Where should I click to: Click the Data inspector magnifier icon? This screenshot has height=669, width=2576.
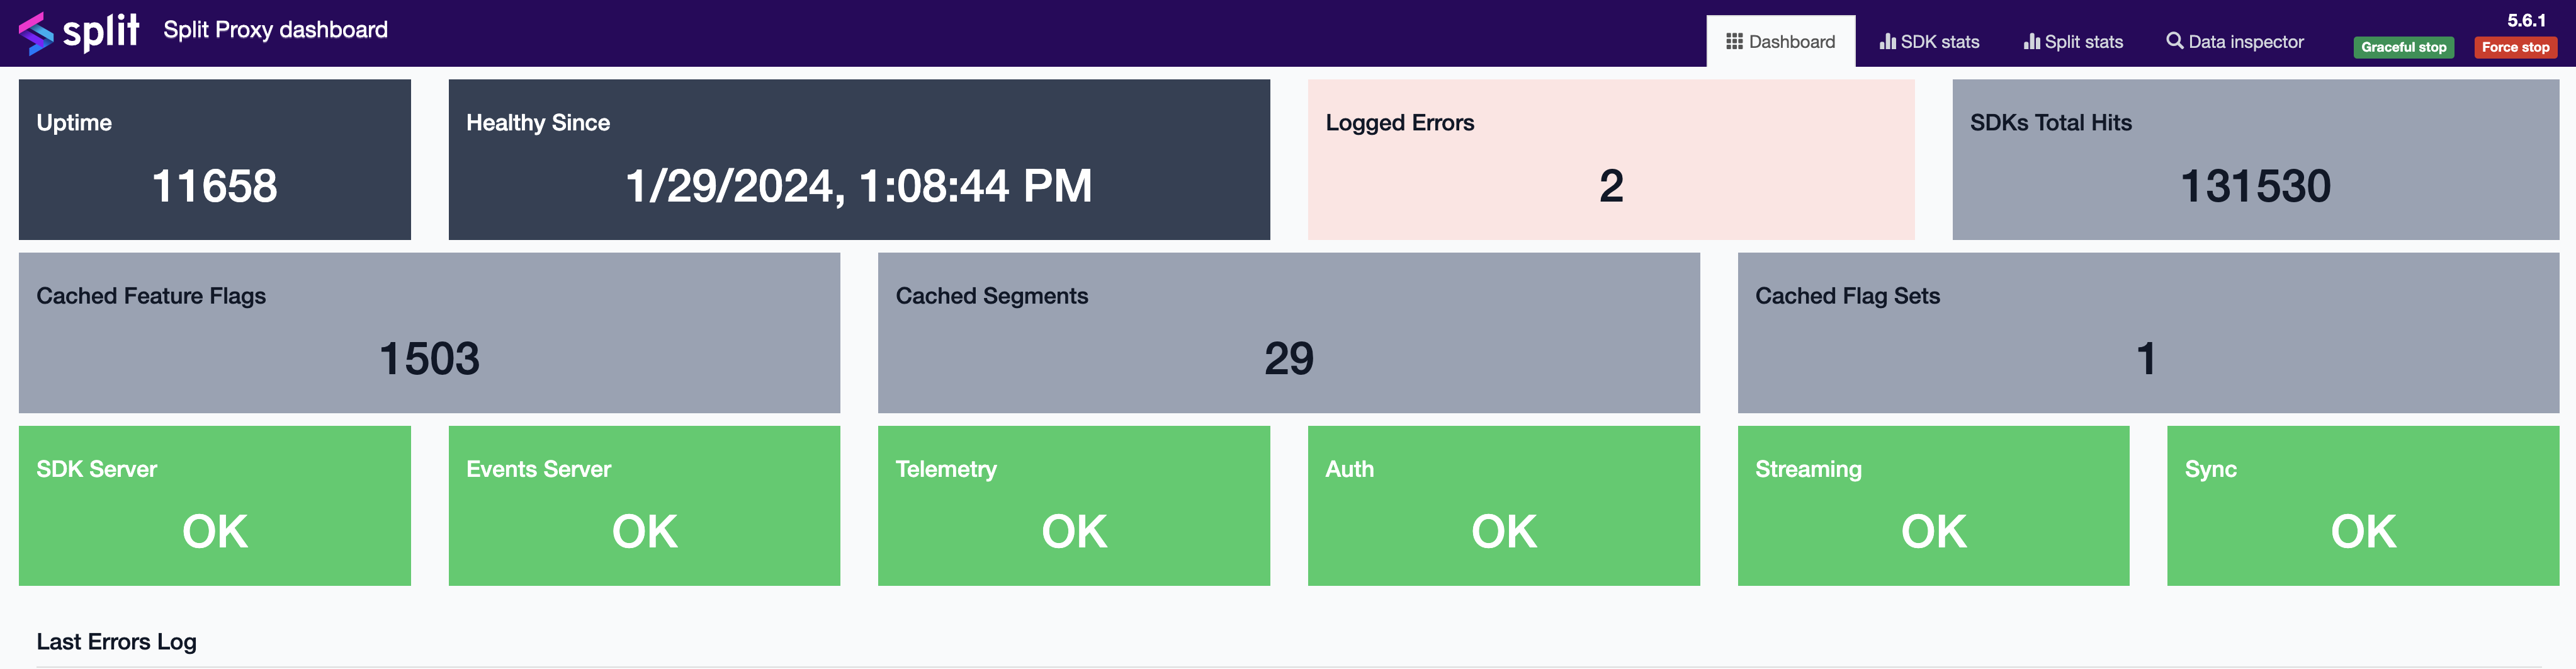pyautogui.click(x=2174, y=41)
